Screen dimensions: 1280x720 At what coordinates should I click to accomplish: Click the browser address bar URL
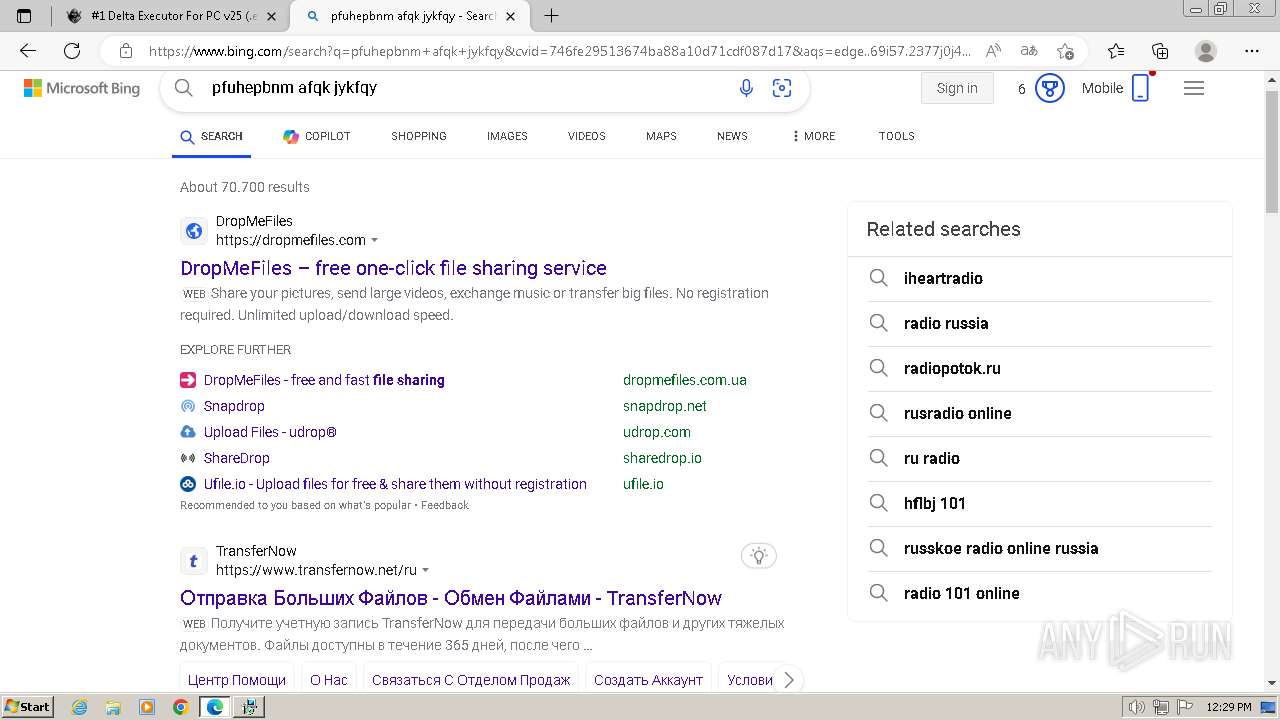point(559,51)
